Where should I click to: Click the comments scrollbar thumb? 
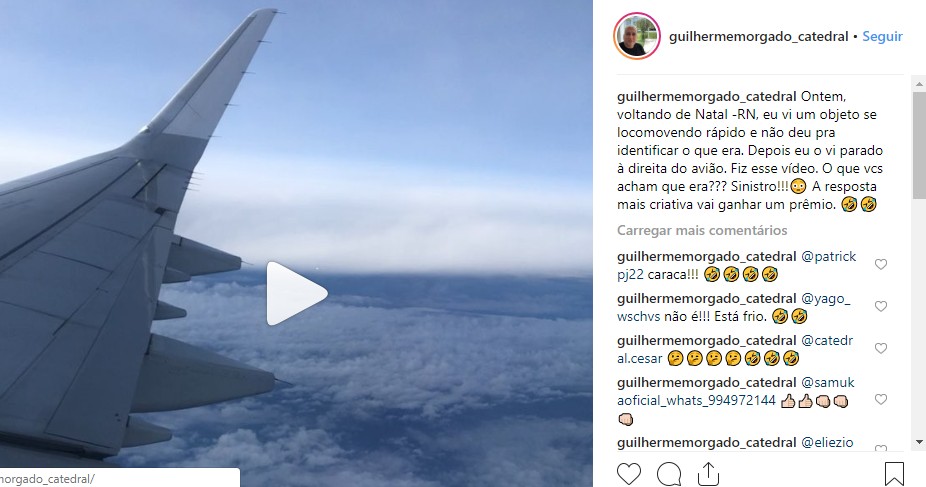coord(920,145)
